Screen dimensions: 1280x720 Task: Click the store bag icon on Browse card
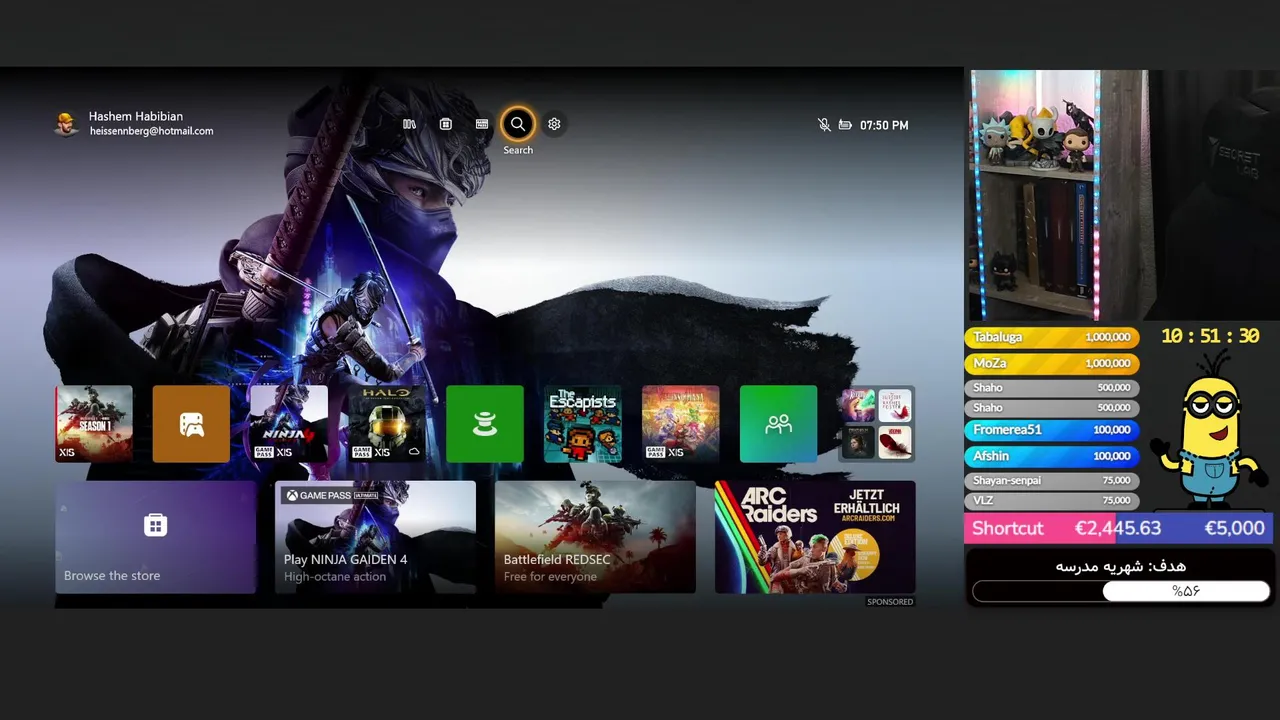point(155,525)
